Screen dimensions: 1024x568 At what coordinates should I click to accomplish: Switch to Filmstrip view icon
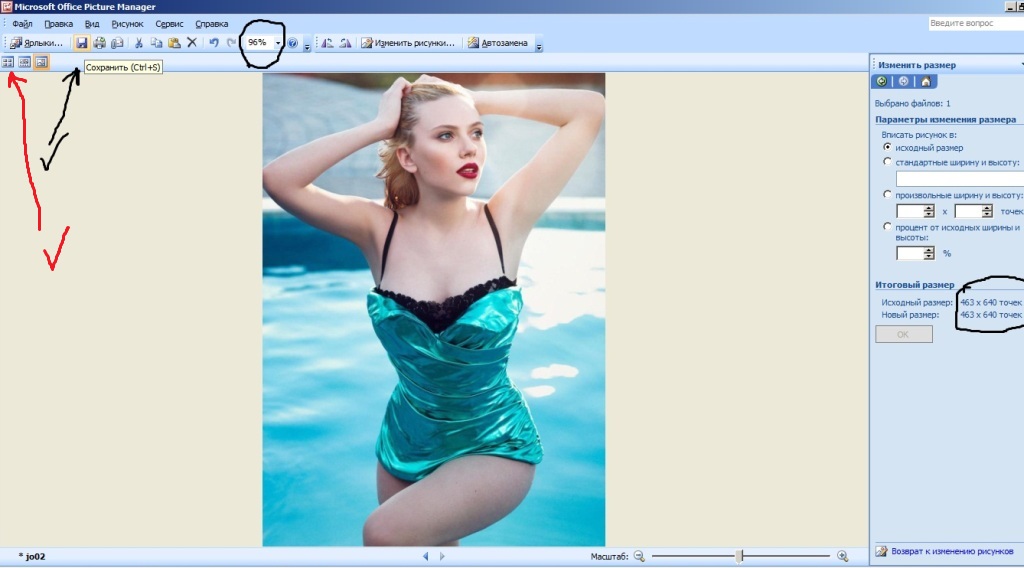click(x=25, y=62)
